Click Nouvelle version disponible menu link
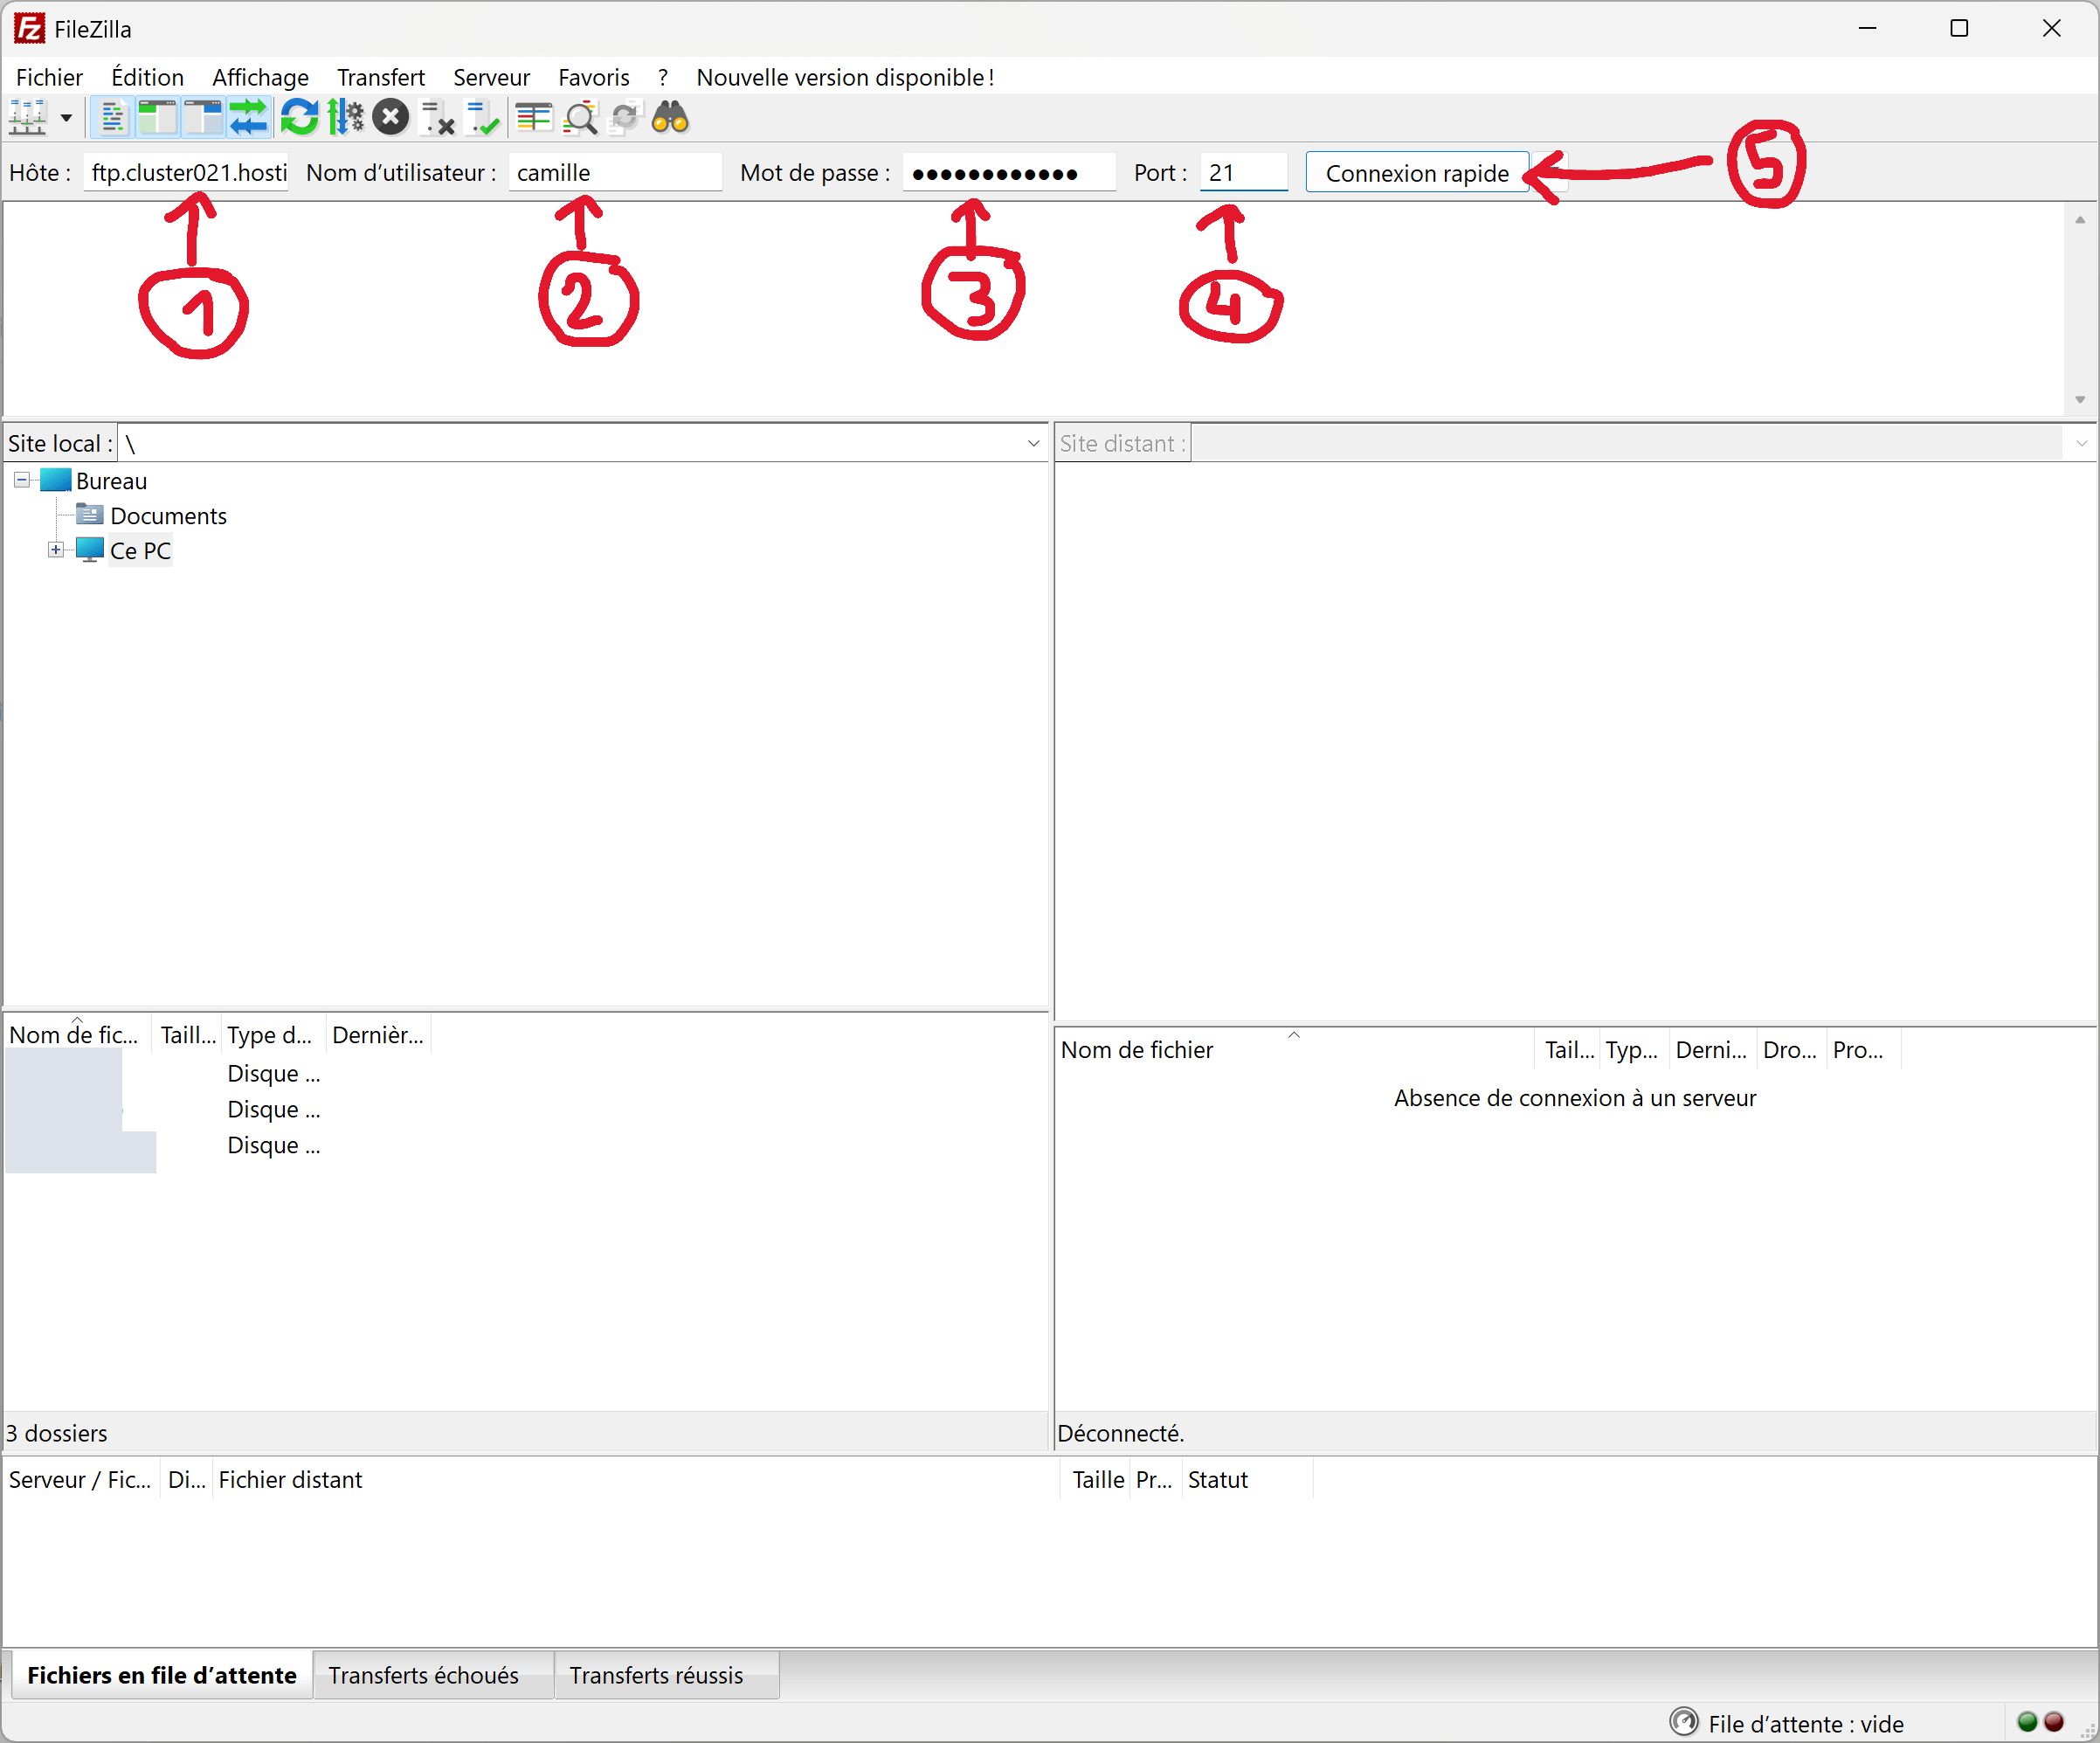This screenshot has height=1743, width=2100. pos(845,77)
